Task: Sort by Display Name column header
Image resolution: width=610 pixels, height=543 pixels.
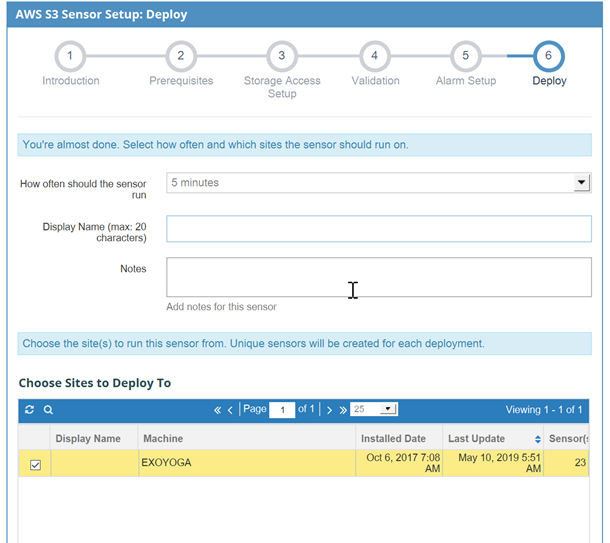Action: point(94,438)
